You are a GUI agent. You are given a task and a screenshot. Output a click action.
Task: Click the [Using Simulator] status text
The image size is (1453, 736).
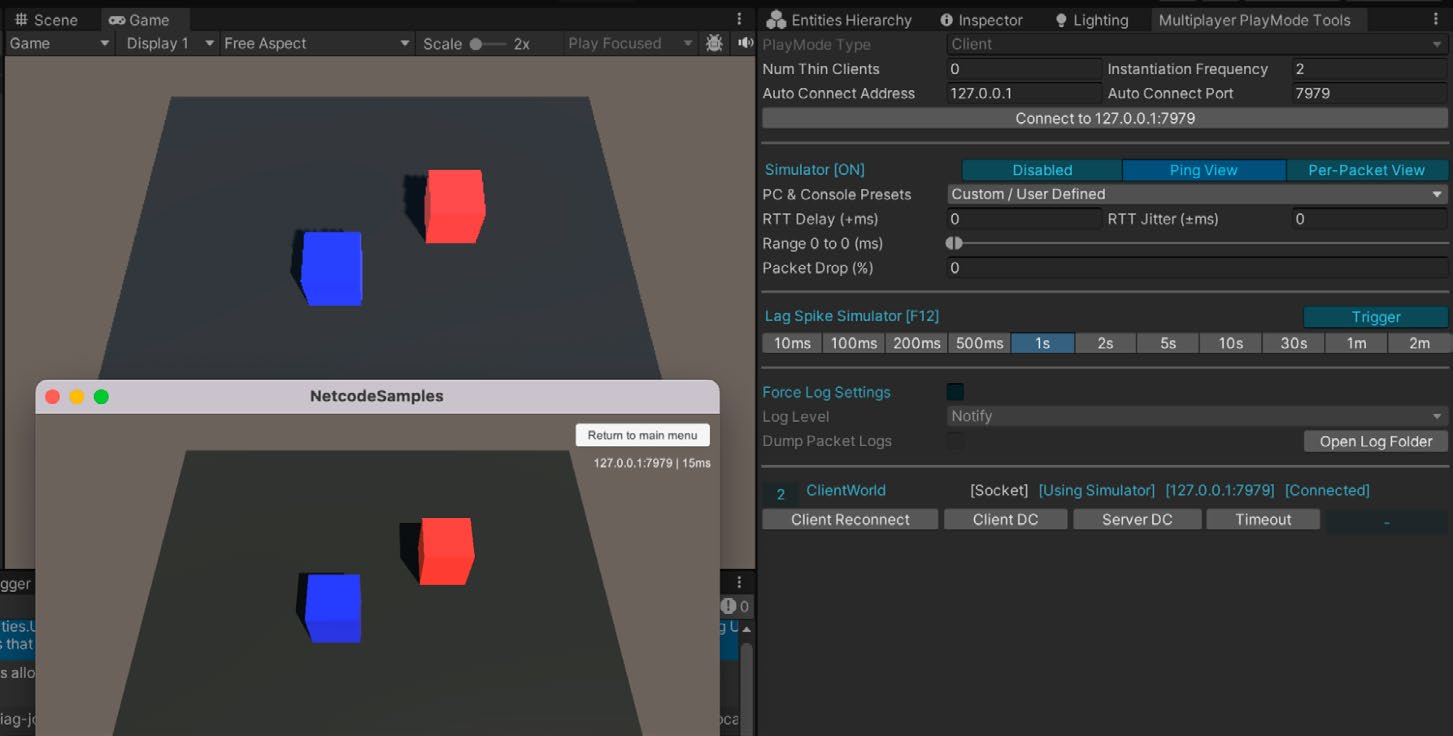tap(1097, 491)
